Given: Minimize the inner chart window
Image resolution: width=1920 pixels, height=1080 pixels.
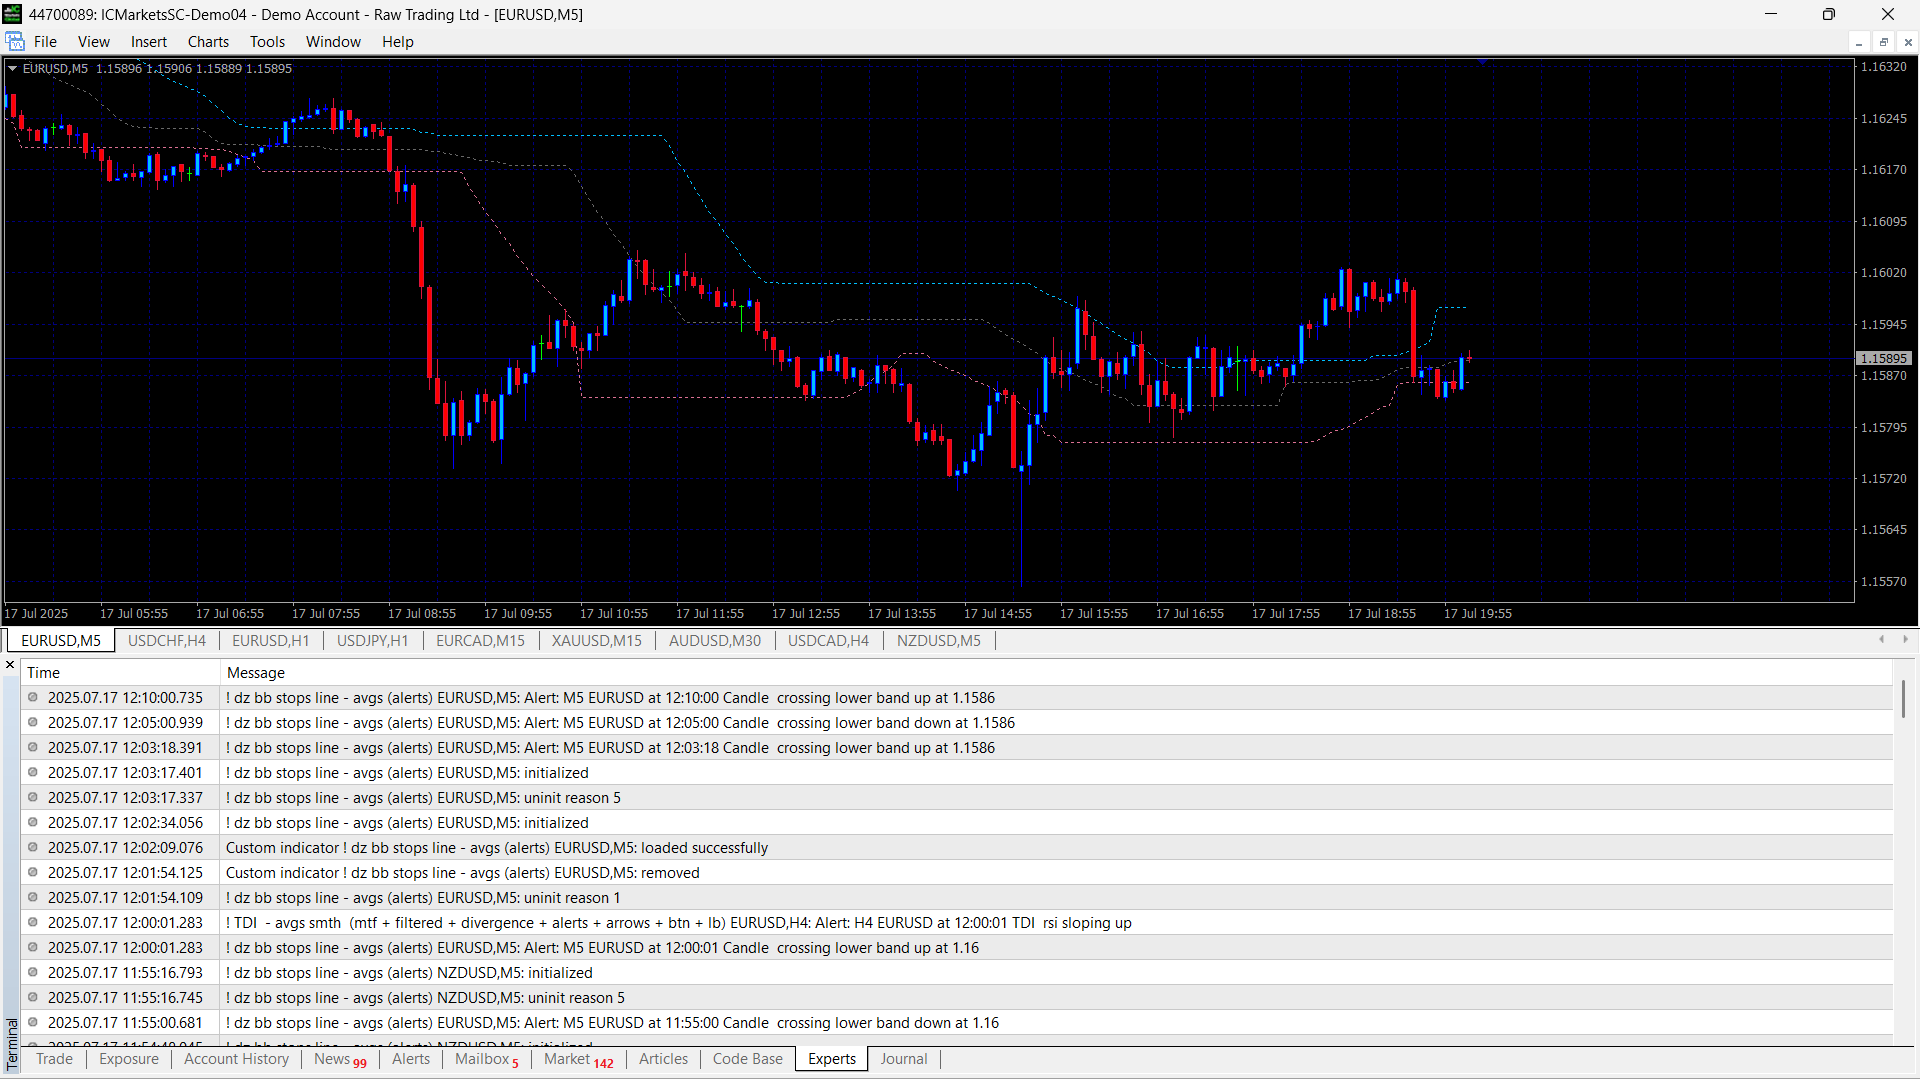Looking at the screenshot, I should (x=1859, y=42).
